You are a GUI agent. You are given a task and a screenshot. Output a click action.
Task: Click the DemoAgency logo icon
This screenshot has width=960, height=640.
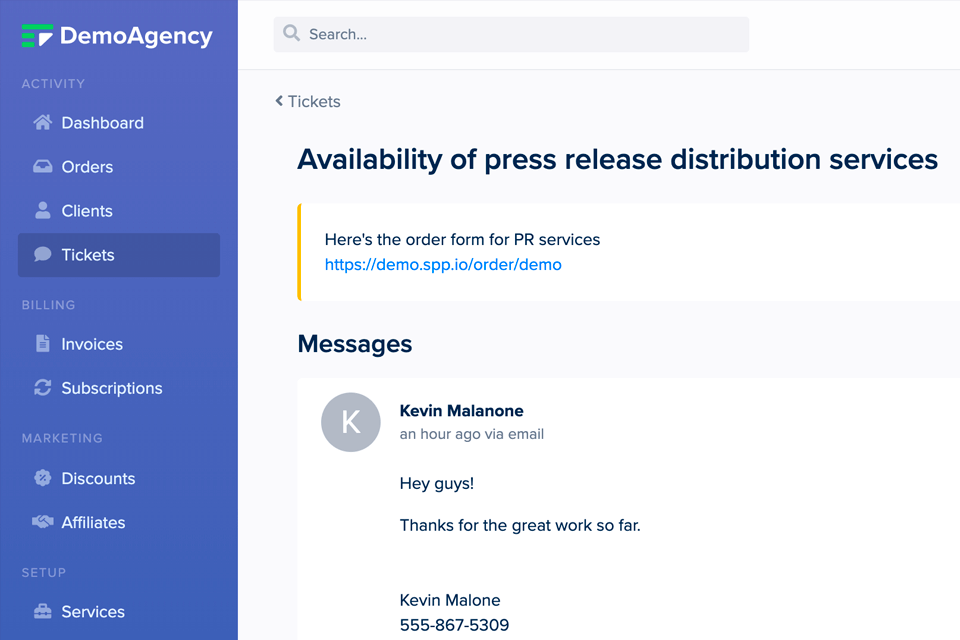click(x=37, y=36)
